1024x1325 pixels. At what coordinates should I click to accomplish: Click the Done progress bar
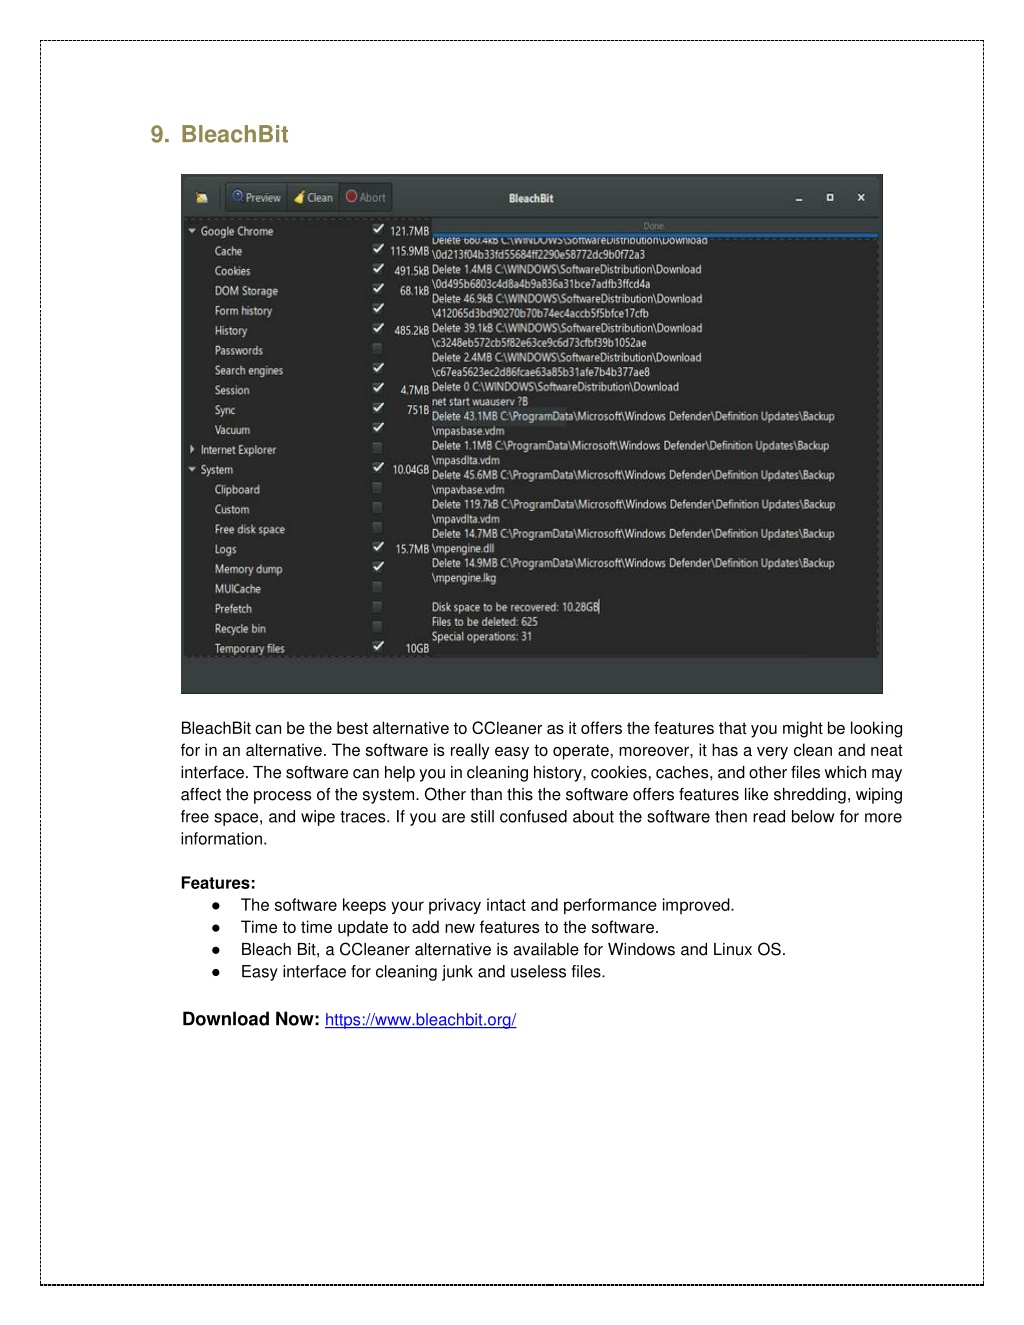tap(654, 227)
